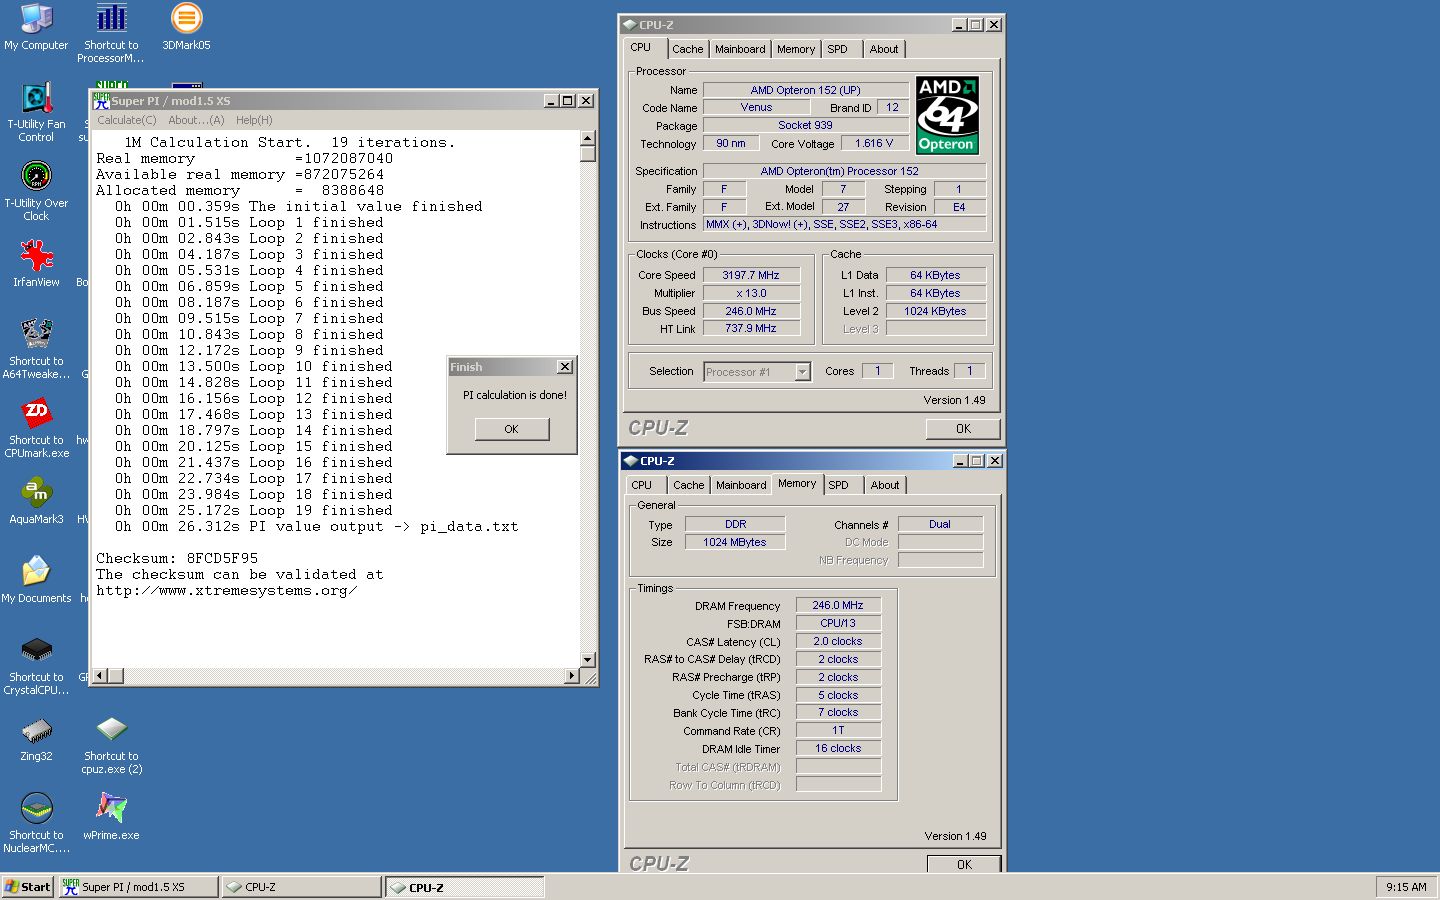1440x900 pixels.
Task: Click the Channels # Dual value
Action: coord(940,524)
